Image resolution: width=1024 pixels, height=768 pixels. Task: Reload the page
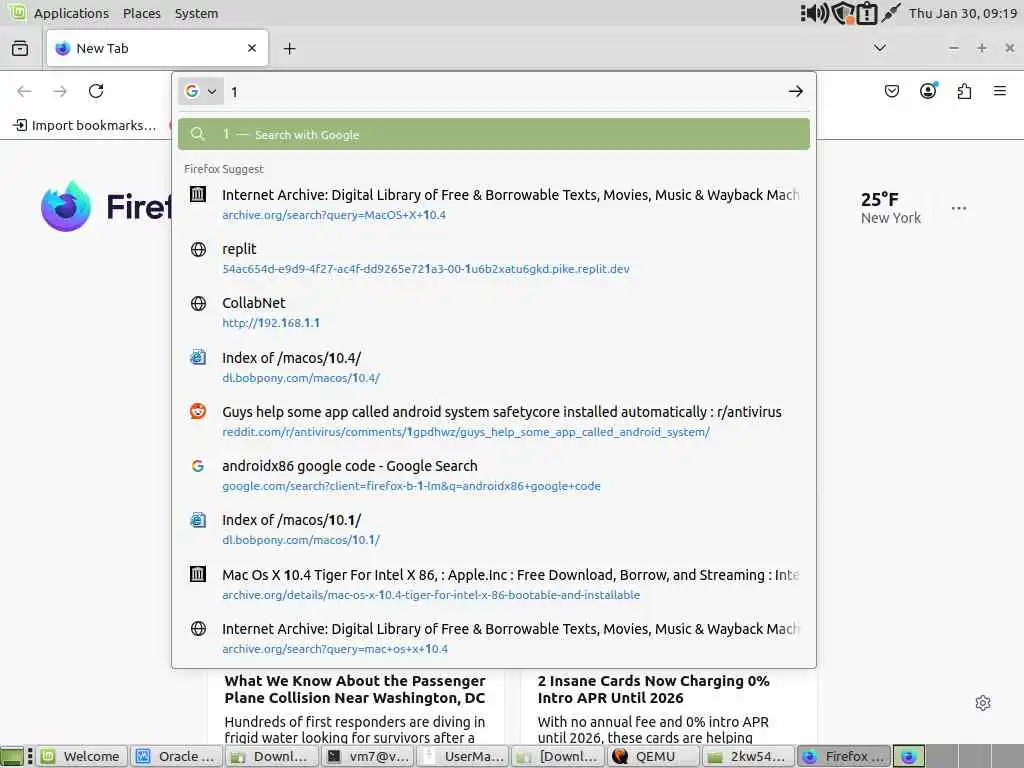(96, 91)
